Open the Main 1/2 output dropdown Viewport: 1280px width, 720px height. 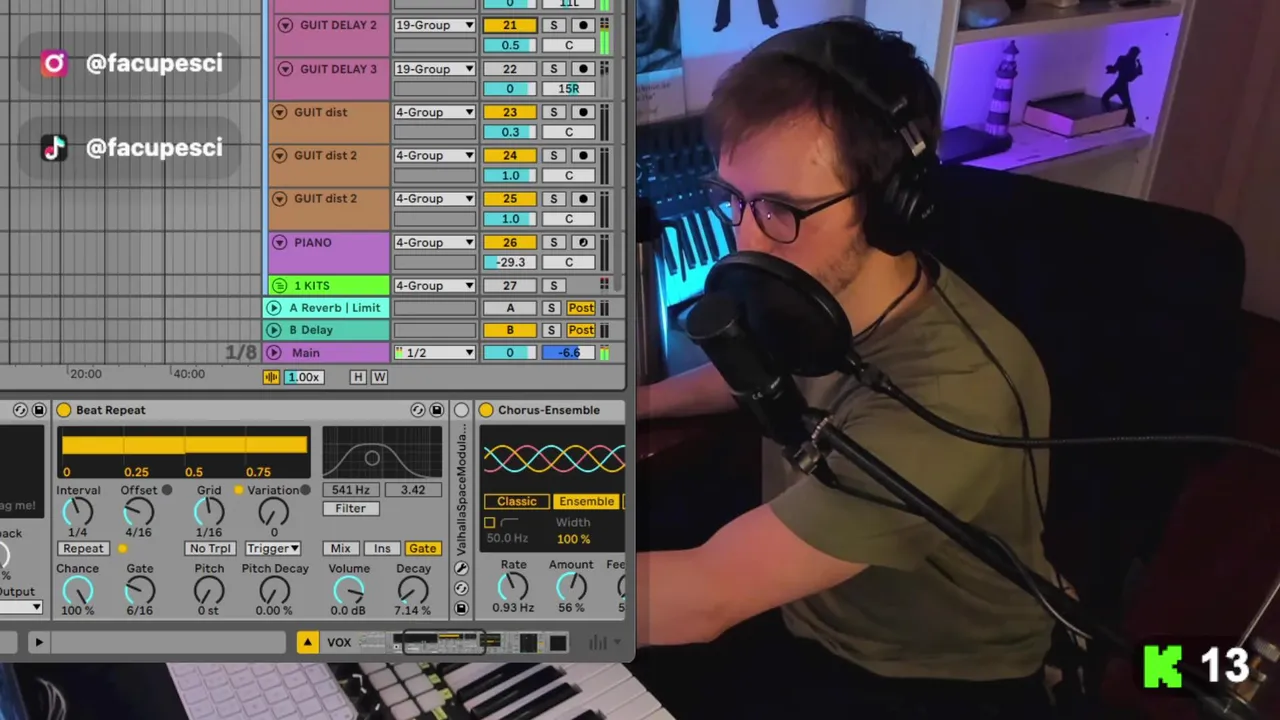(434, 352)
